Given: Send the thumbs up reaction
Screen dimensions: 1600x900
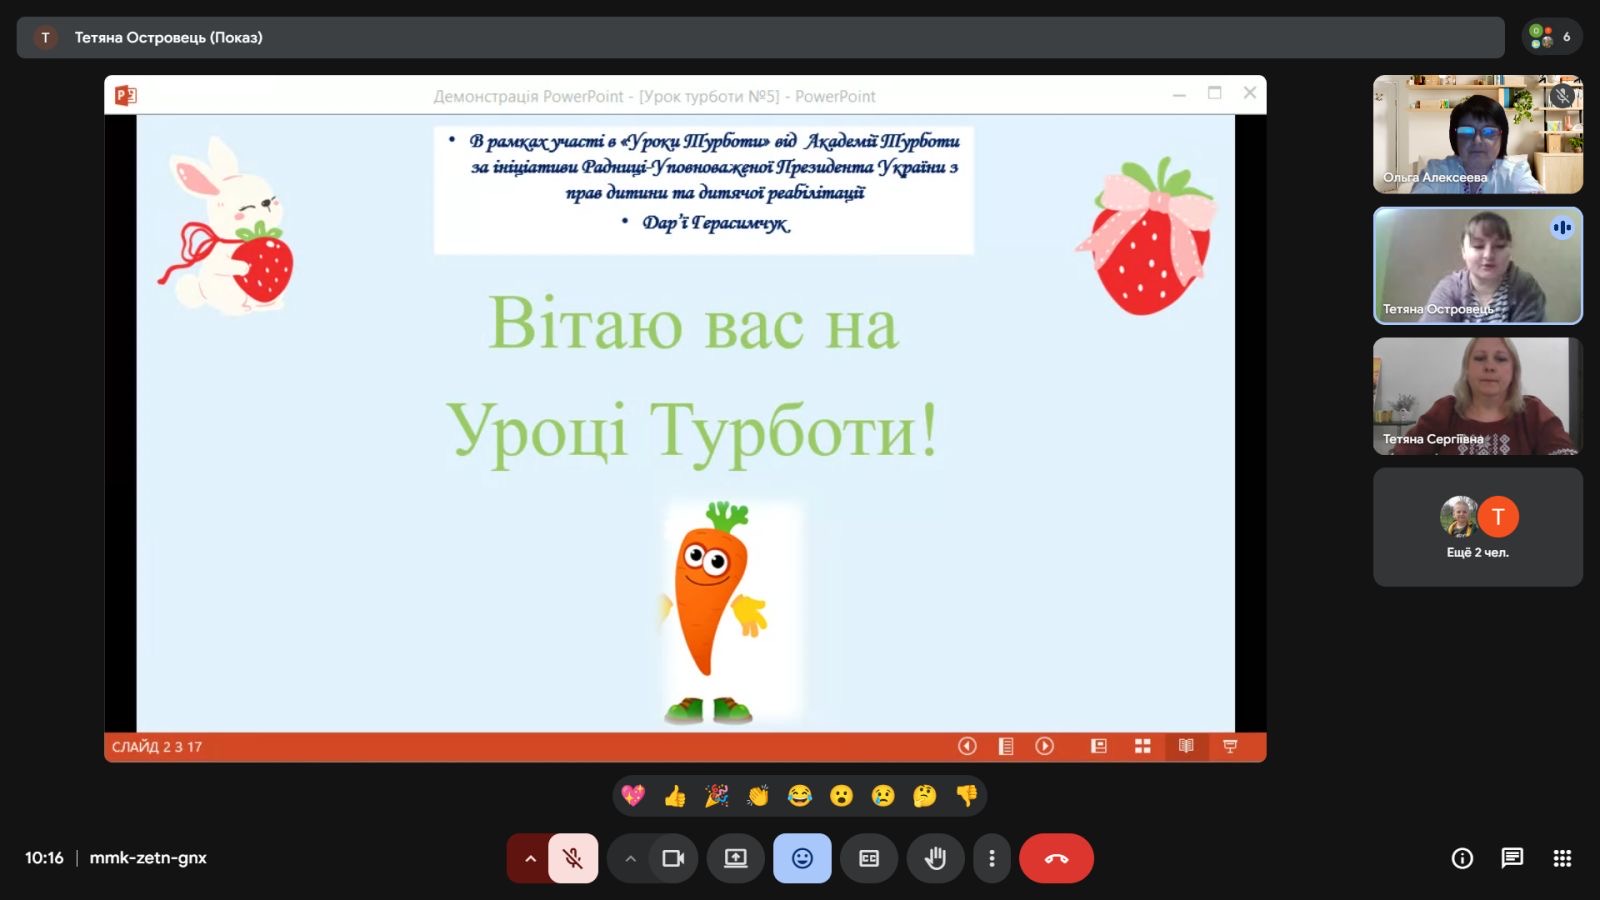Looking at the screenshot, I should tap(675, 796).
